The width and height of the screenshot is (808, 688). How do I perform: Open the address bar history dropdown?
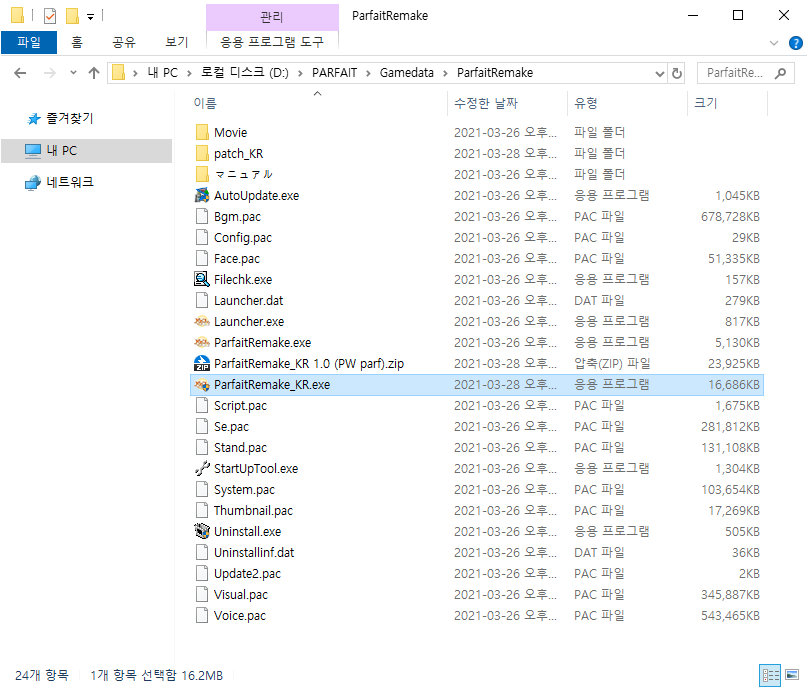pyautogui.click(x=660, y=73)
